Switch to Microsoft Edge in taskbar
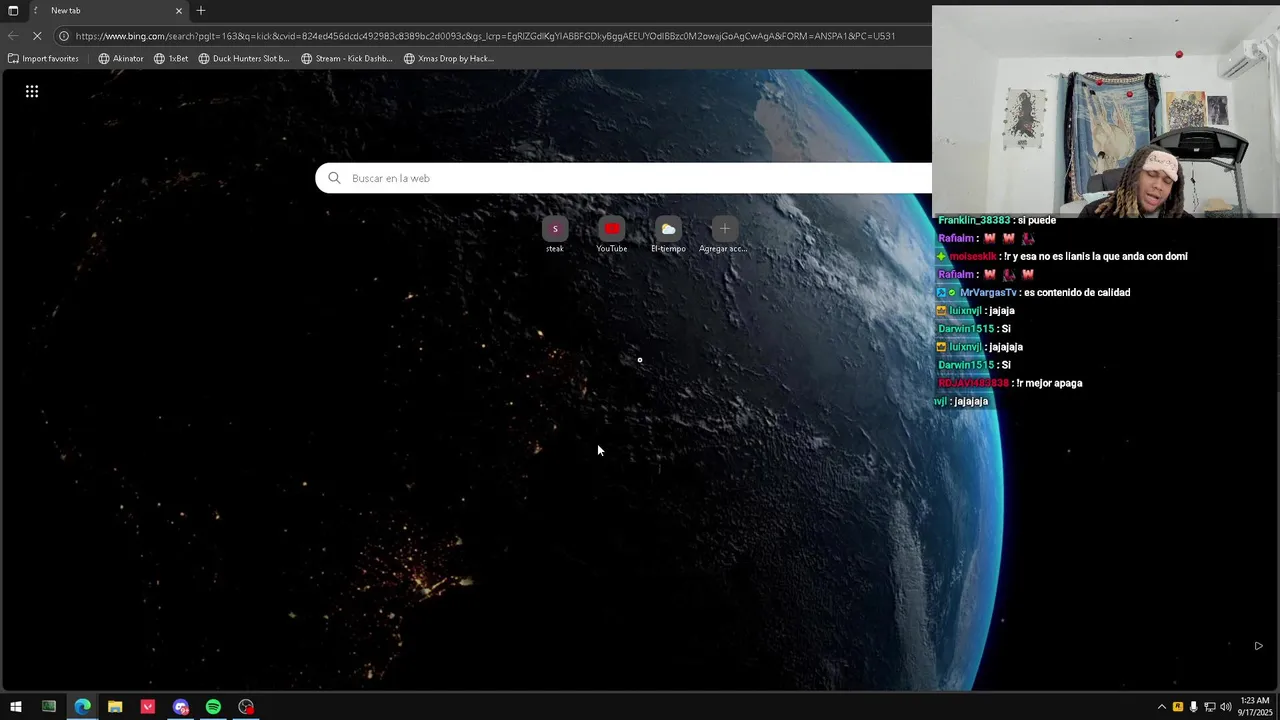1280x720 pixels. [x=82, y=707]
